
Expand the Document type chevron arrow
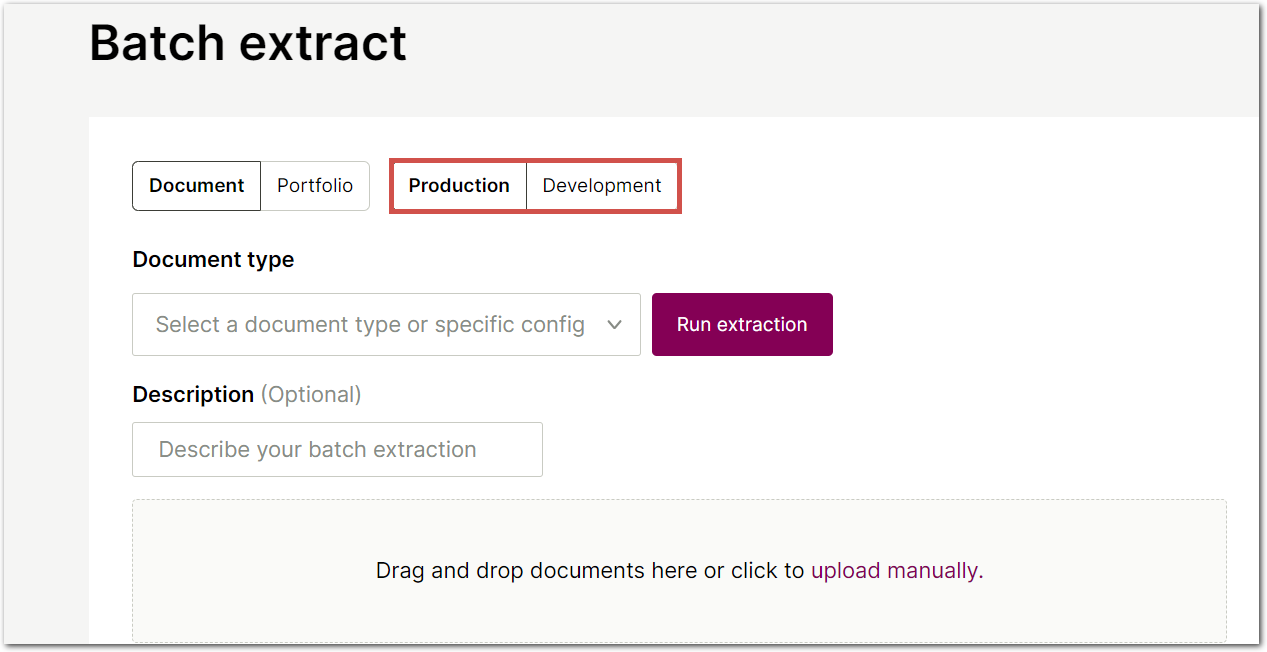click(615, 325)
